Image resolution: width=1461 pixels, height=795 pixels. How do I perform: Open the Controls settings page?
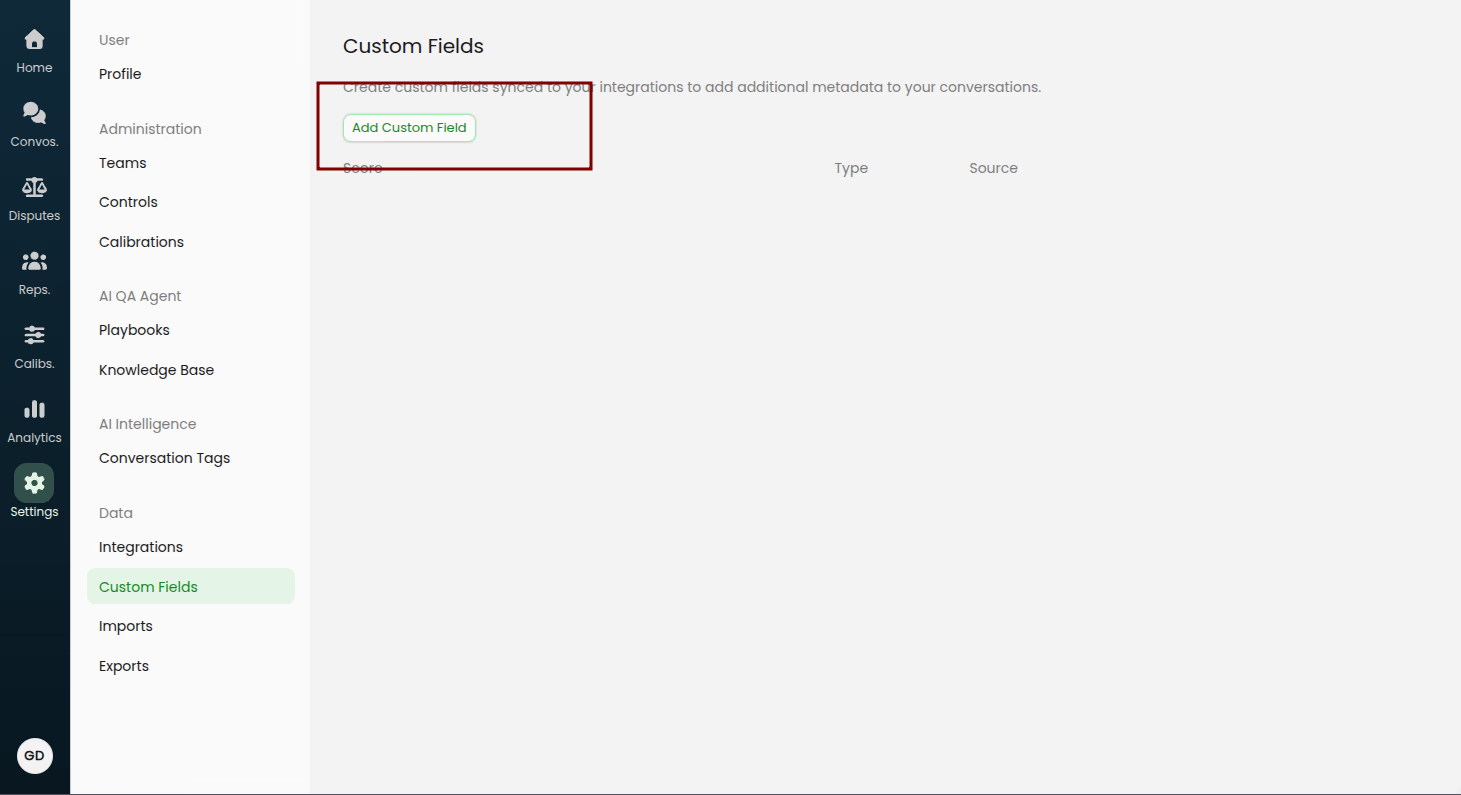(x=128, y=202)
